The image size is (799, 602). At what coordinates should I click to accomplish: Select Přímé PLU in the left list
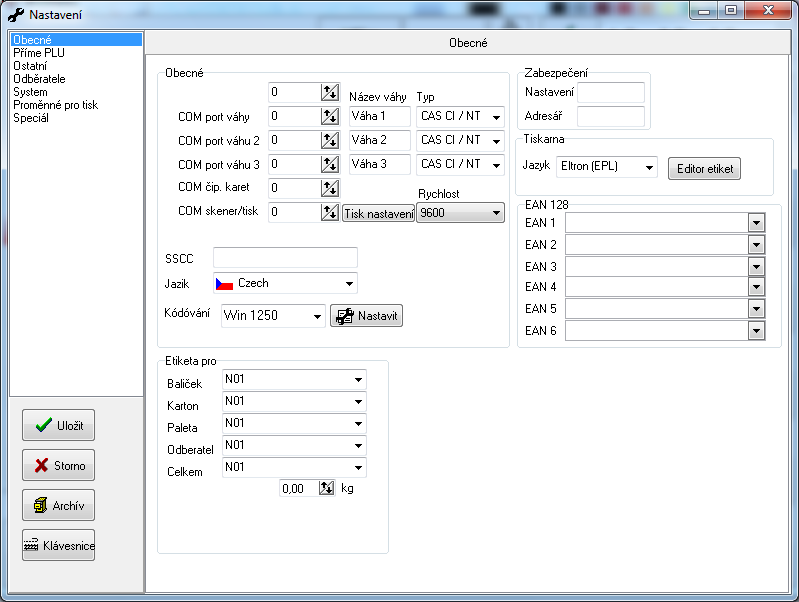coord(39,53)
